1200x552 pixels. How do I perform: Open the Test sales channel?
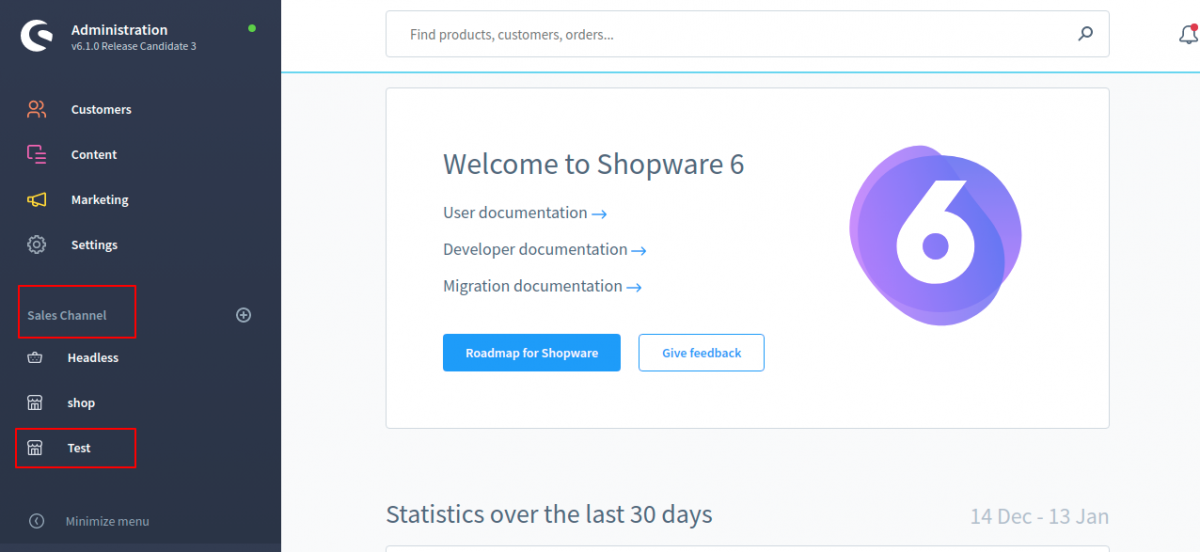click(78, 448)
